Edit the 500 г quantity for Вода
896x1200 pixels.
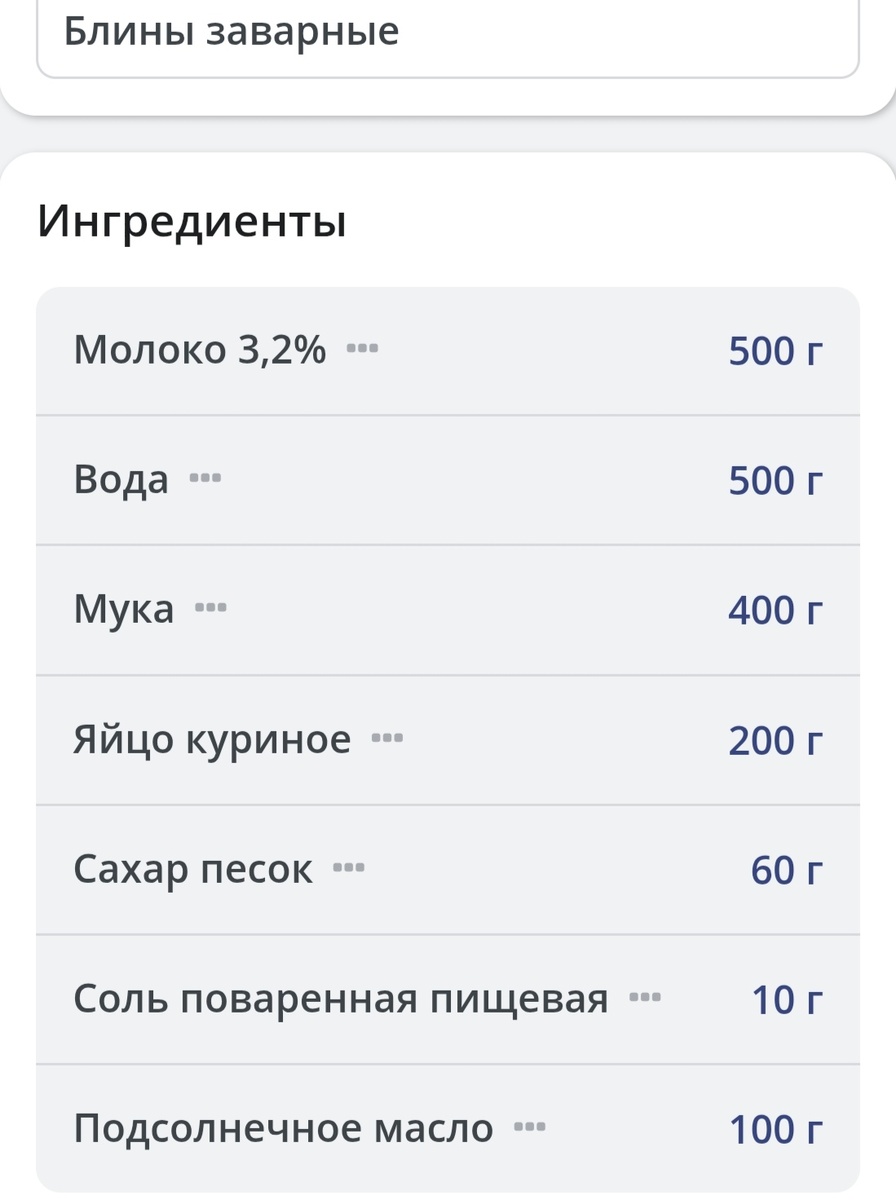776,481
